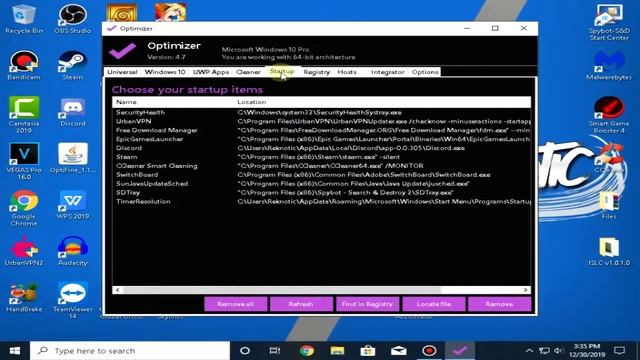Screen dimensions: 640x360
Task: Click Optimizer checkmark taskbar icon
Action: (x=460, y=351)
